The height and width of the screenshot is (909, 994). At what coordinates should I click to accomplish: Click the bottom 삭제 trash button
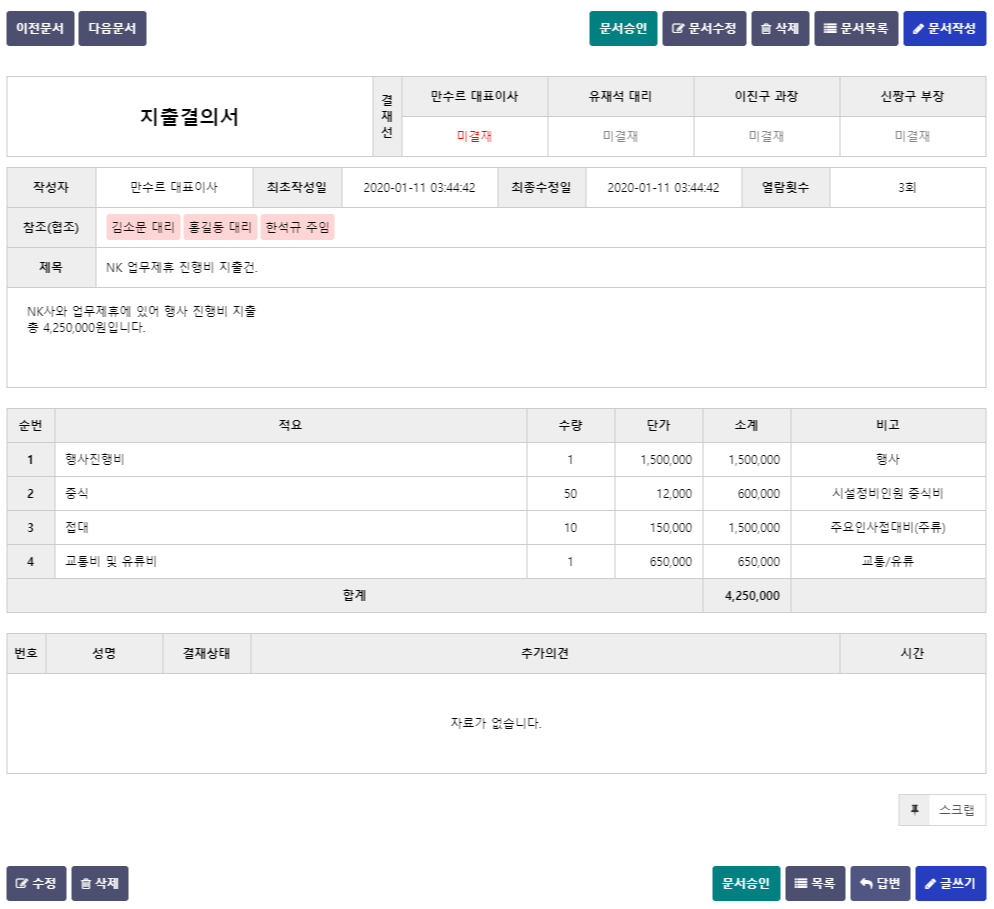pyautogui.click(x=99, y=884)
